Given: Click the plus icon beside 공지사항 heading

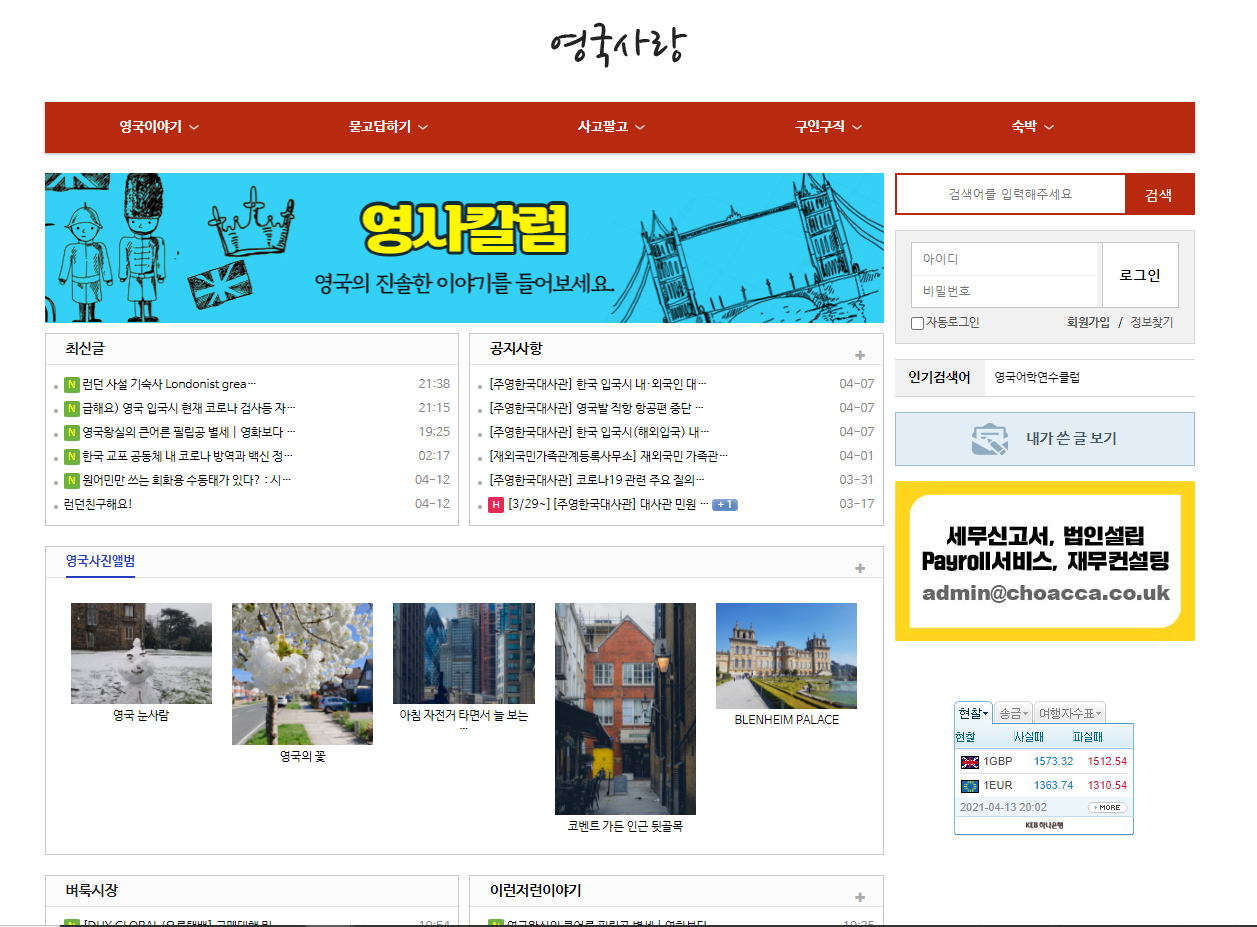Looking at the screenshot, I should [x=859, y=355].
